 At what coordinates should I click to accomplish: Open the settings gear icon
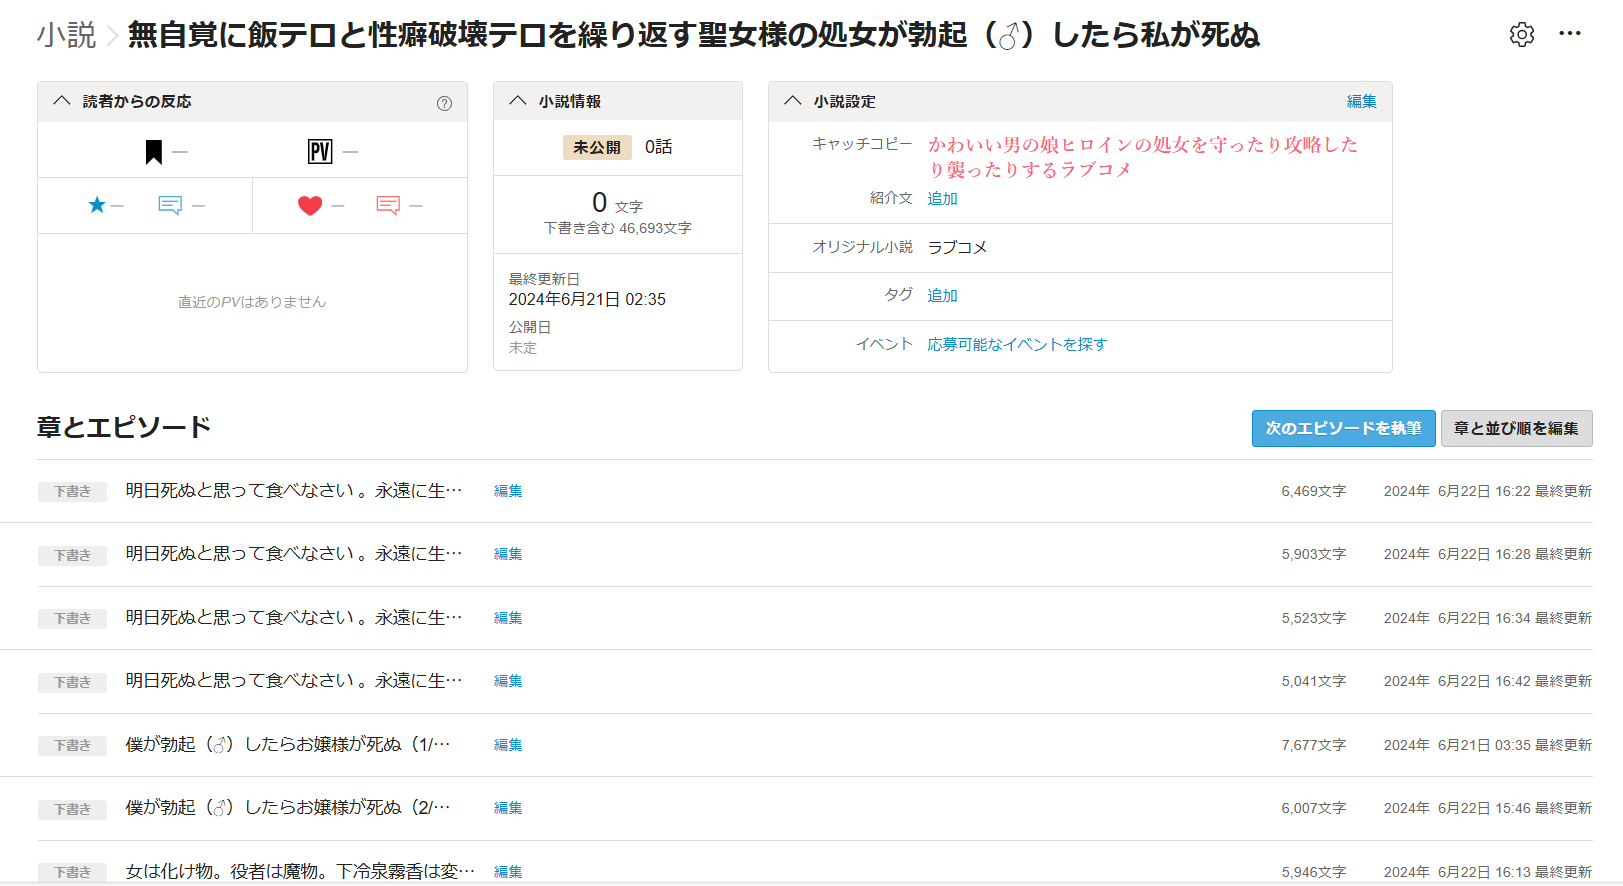click(1521, 35)
